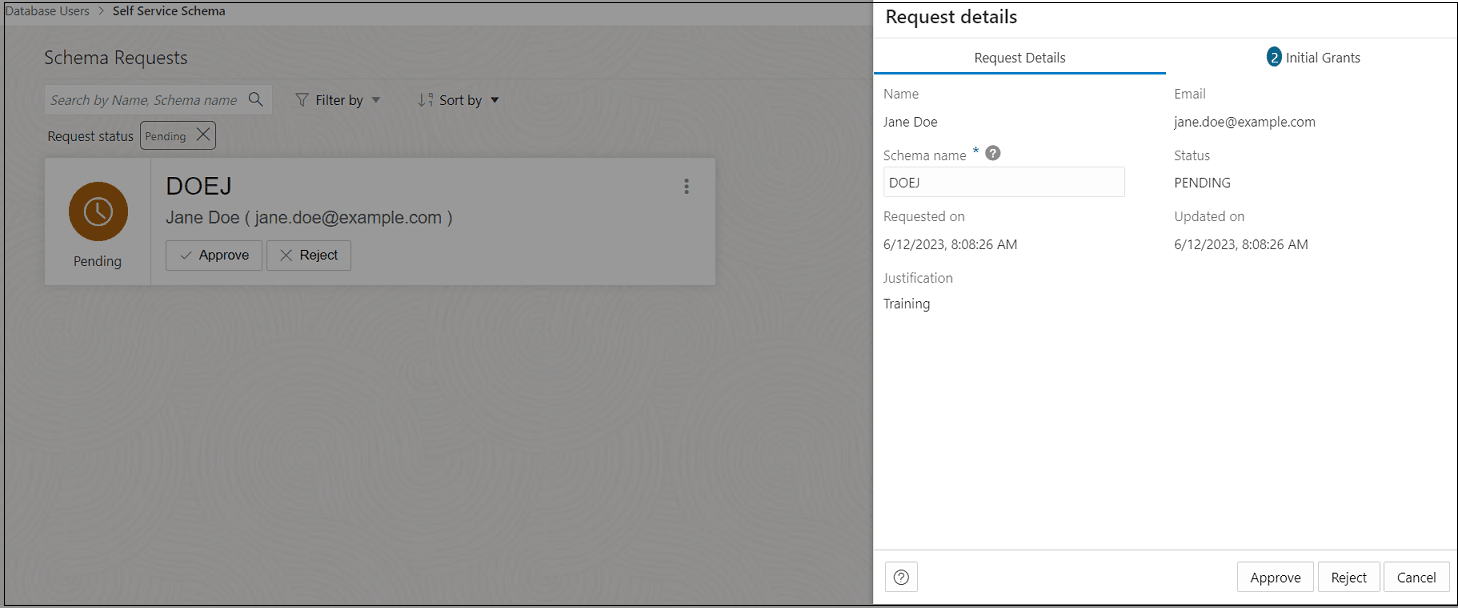Approve the request from the details panel
Viewport: 1458px width, 608px height.
pyautogui.click(x=1274, y=577)
